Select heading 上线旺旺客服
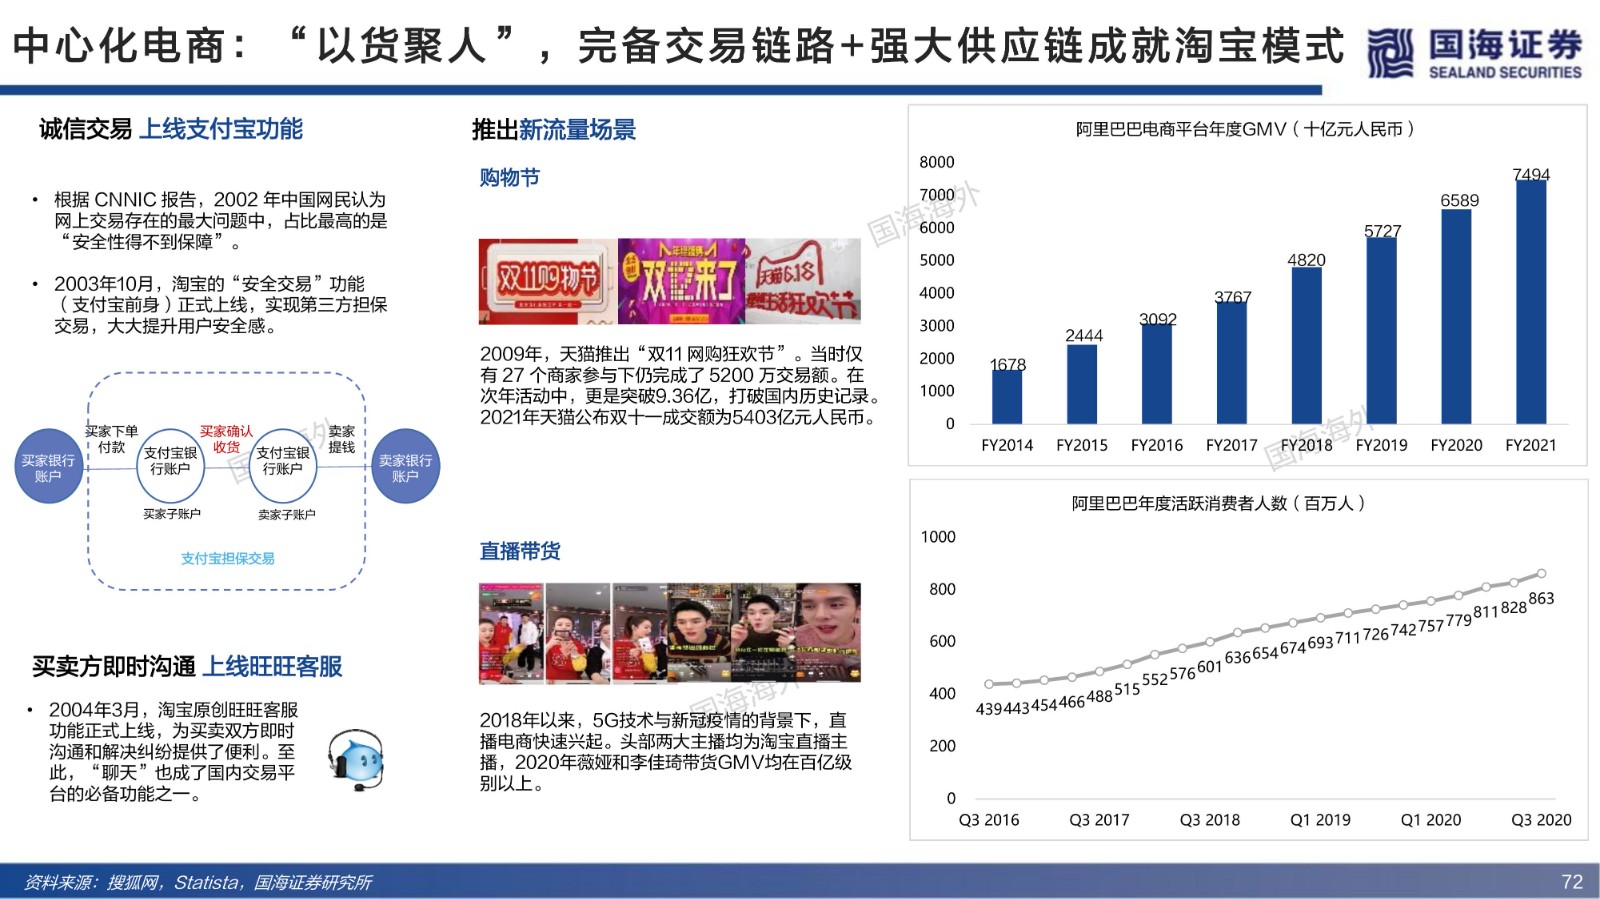The width and height of the screenshot is (1600, 899). [x=273, y=667]
